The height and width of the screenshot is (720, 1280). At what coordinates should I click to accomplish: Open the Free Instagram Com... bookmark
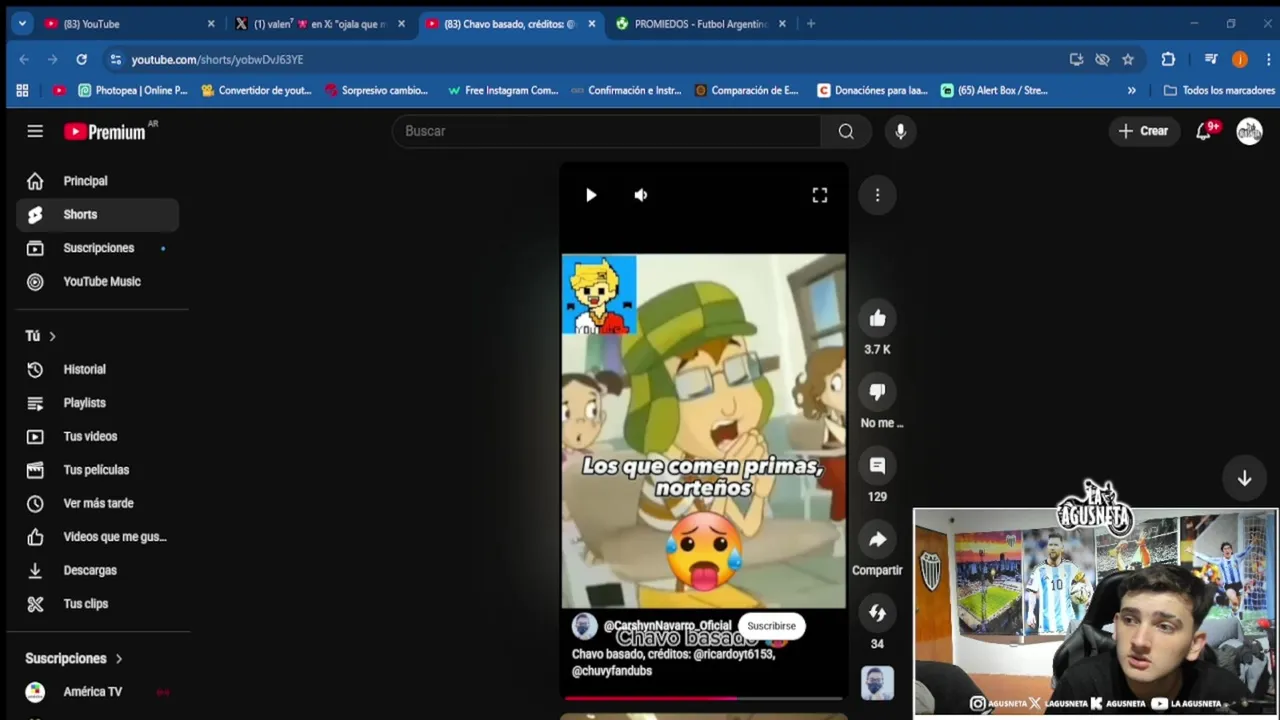pyautogui.click(x=503, y=90)
